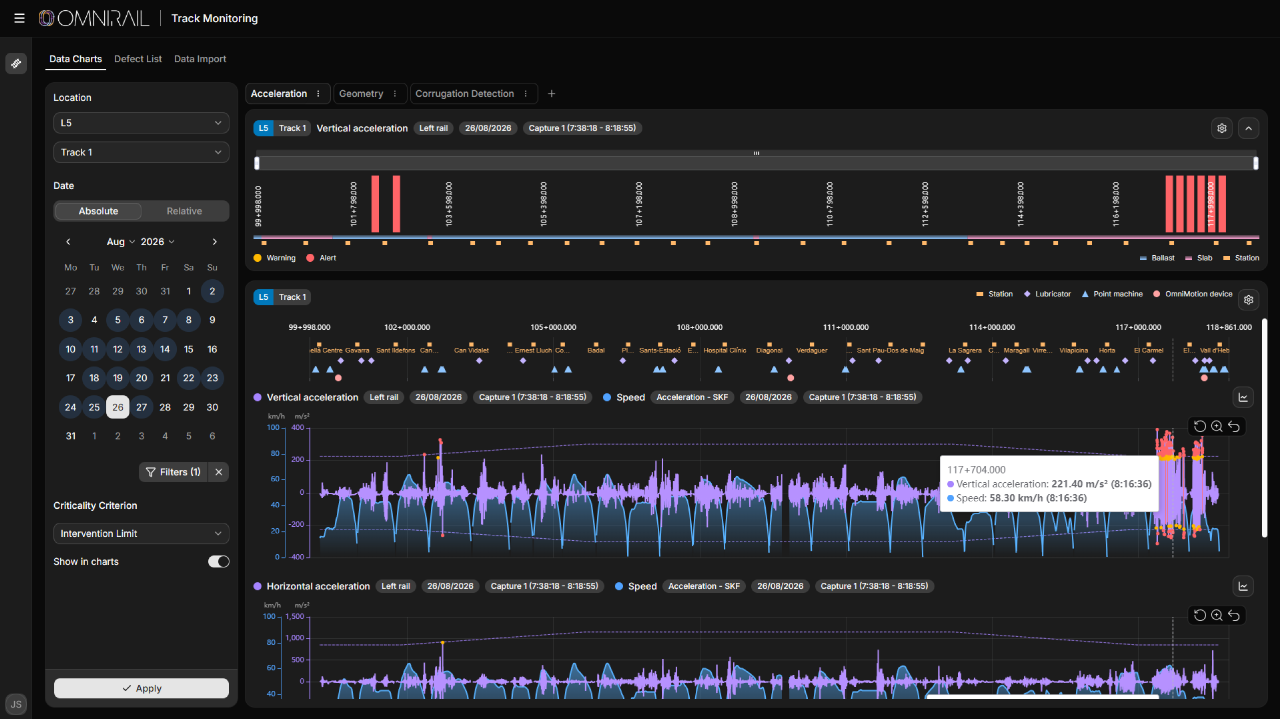Viewport: 1280px width, 719px height.
Task: Open Corrugation Detection tab kebab menu
Action: [526, 94]
